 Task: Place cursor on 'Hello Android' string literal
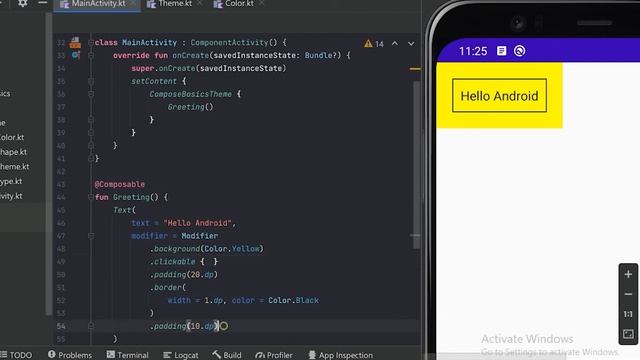198,223
